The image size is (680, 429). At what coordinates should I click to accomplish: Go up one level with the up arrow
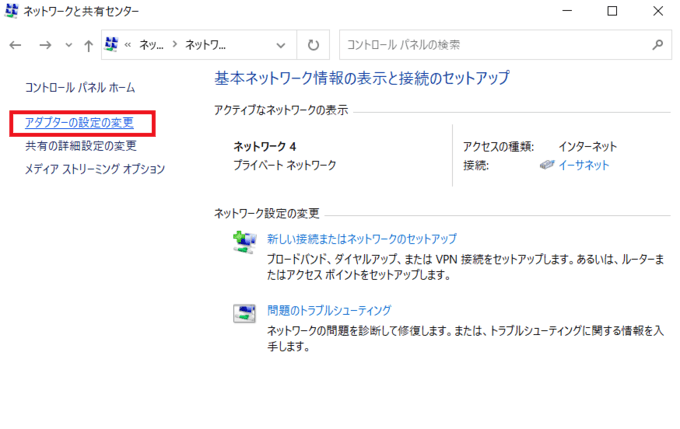tap(88, 45)
